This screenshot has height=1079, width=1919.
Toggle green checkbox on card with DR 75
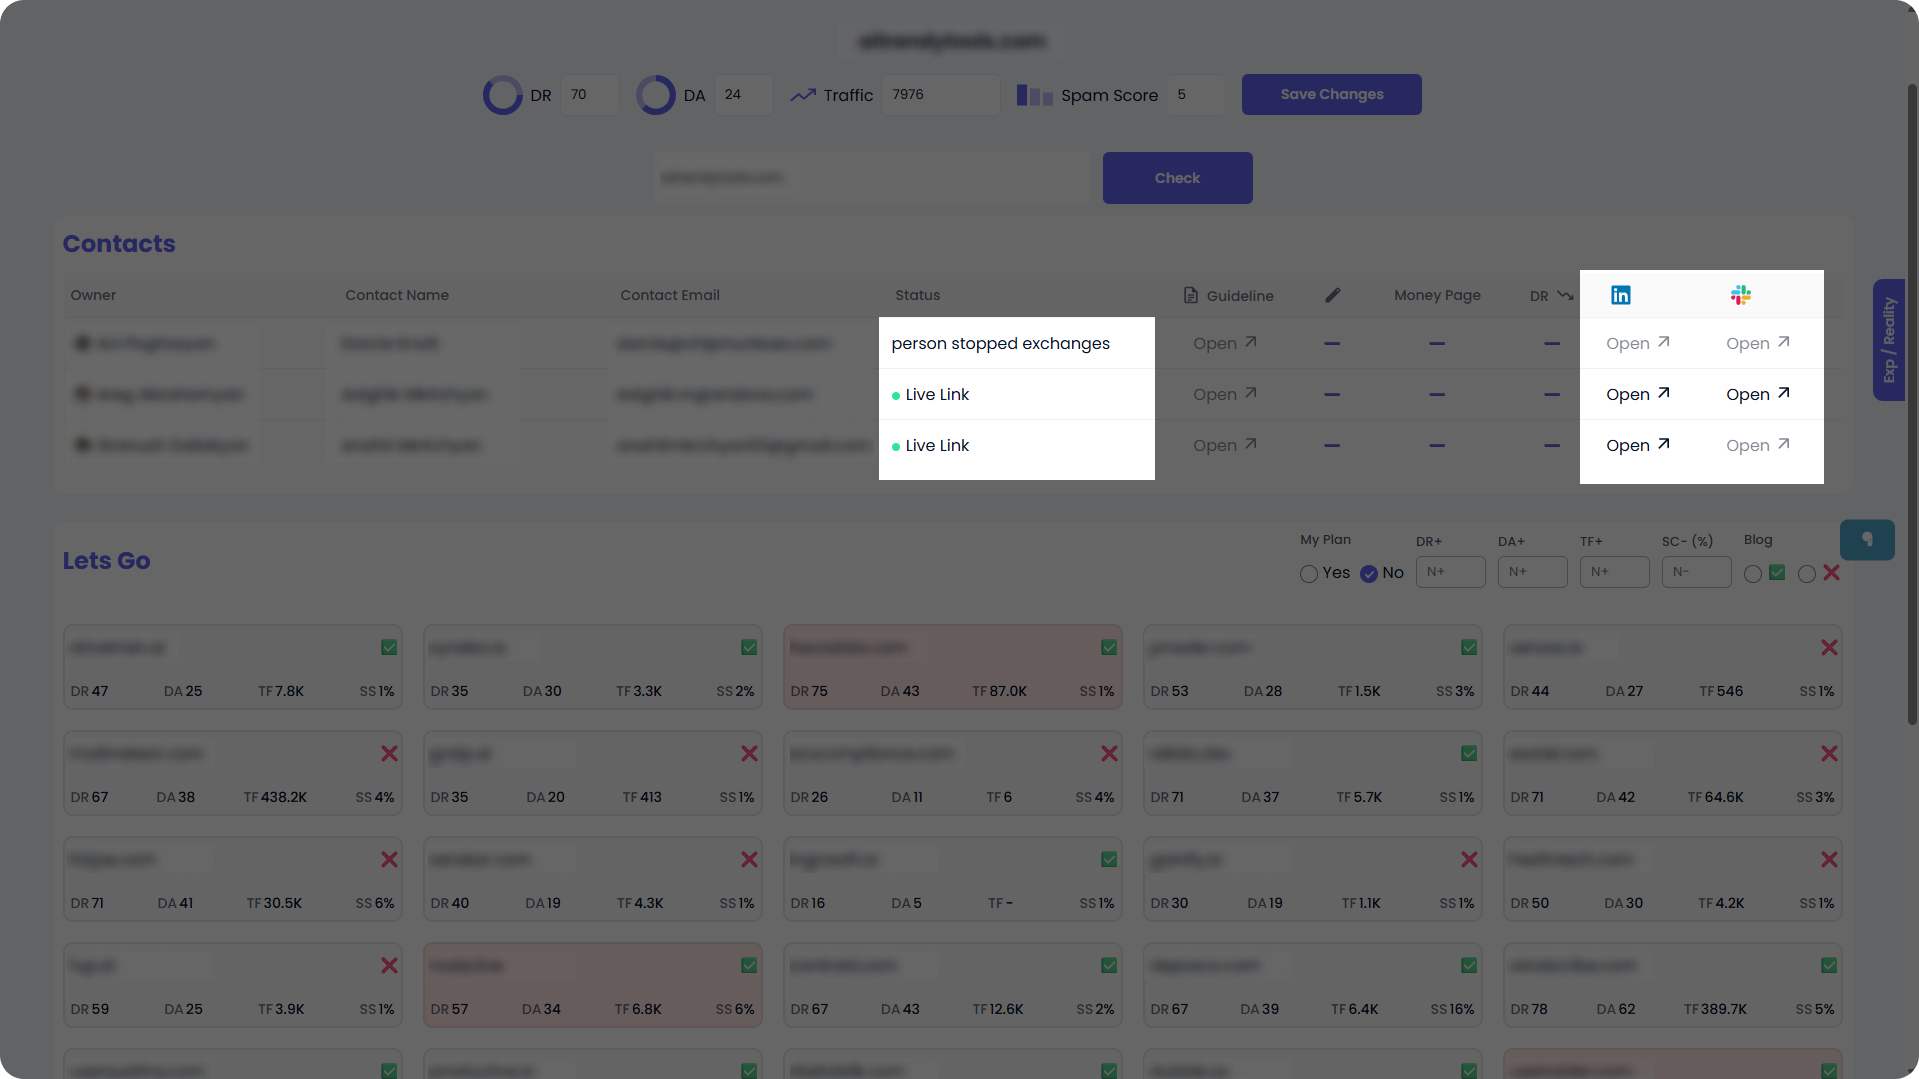point(1109,648)
